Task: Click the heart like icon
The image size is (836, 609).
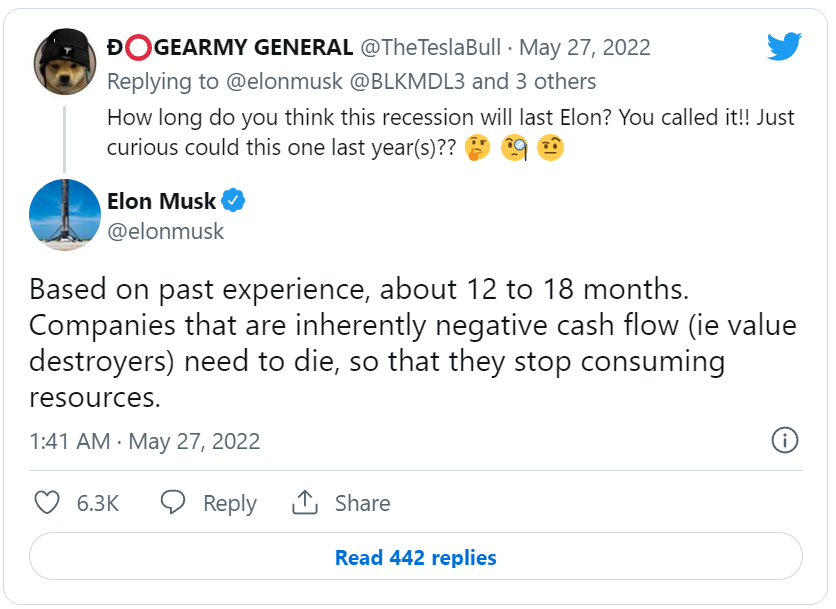Action: (x=47, y=503)
